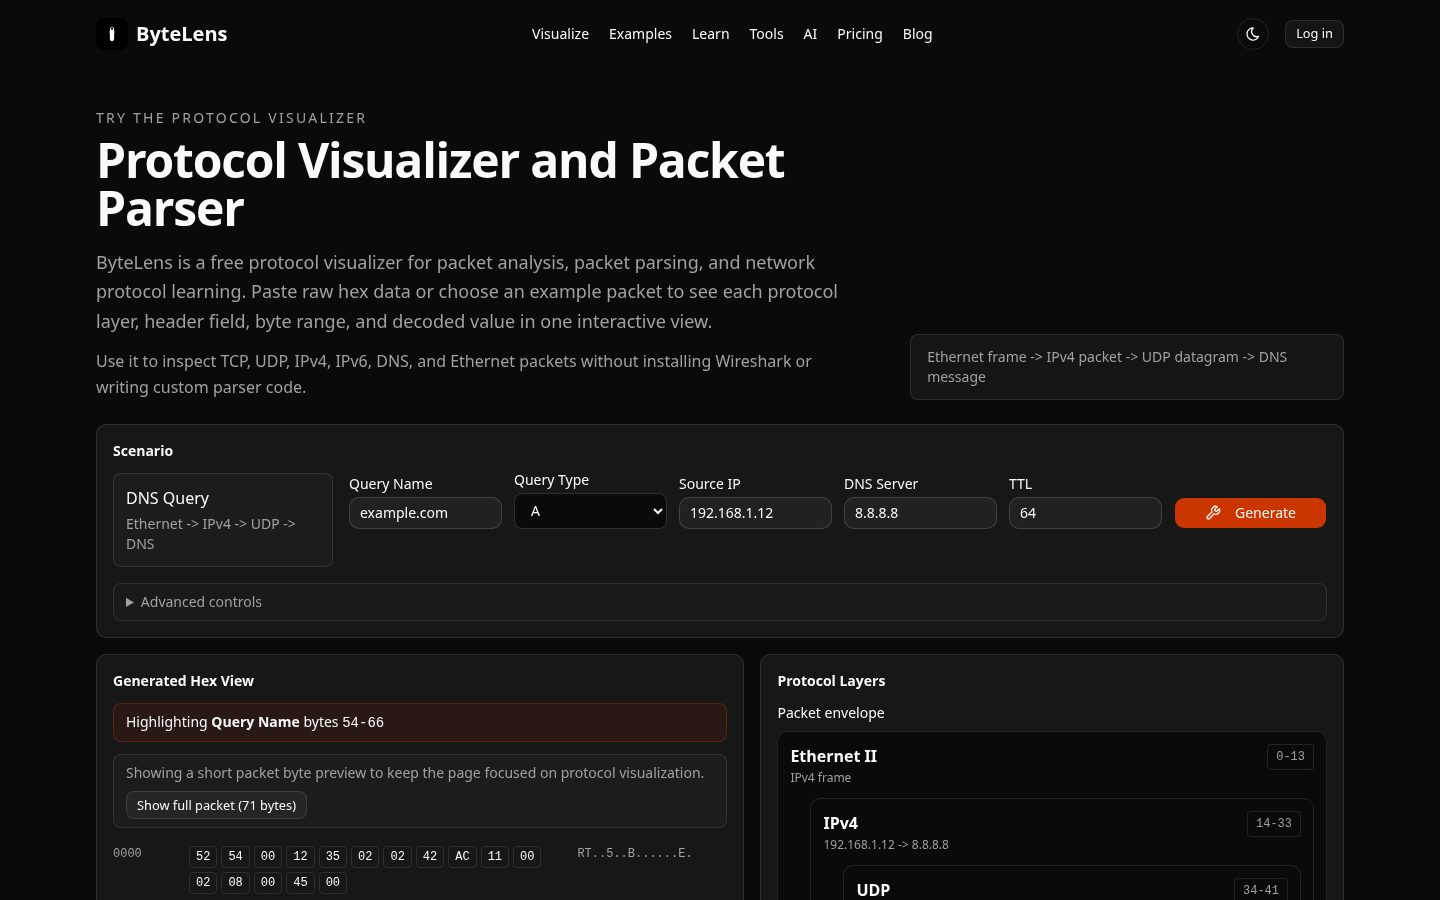Image resolution: width=1440 pixels, height=900 pixels.
Task: Click the Log in button
Action: pos(1314,34)
